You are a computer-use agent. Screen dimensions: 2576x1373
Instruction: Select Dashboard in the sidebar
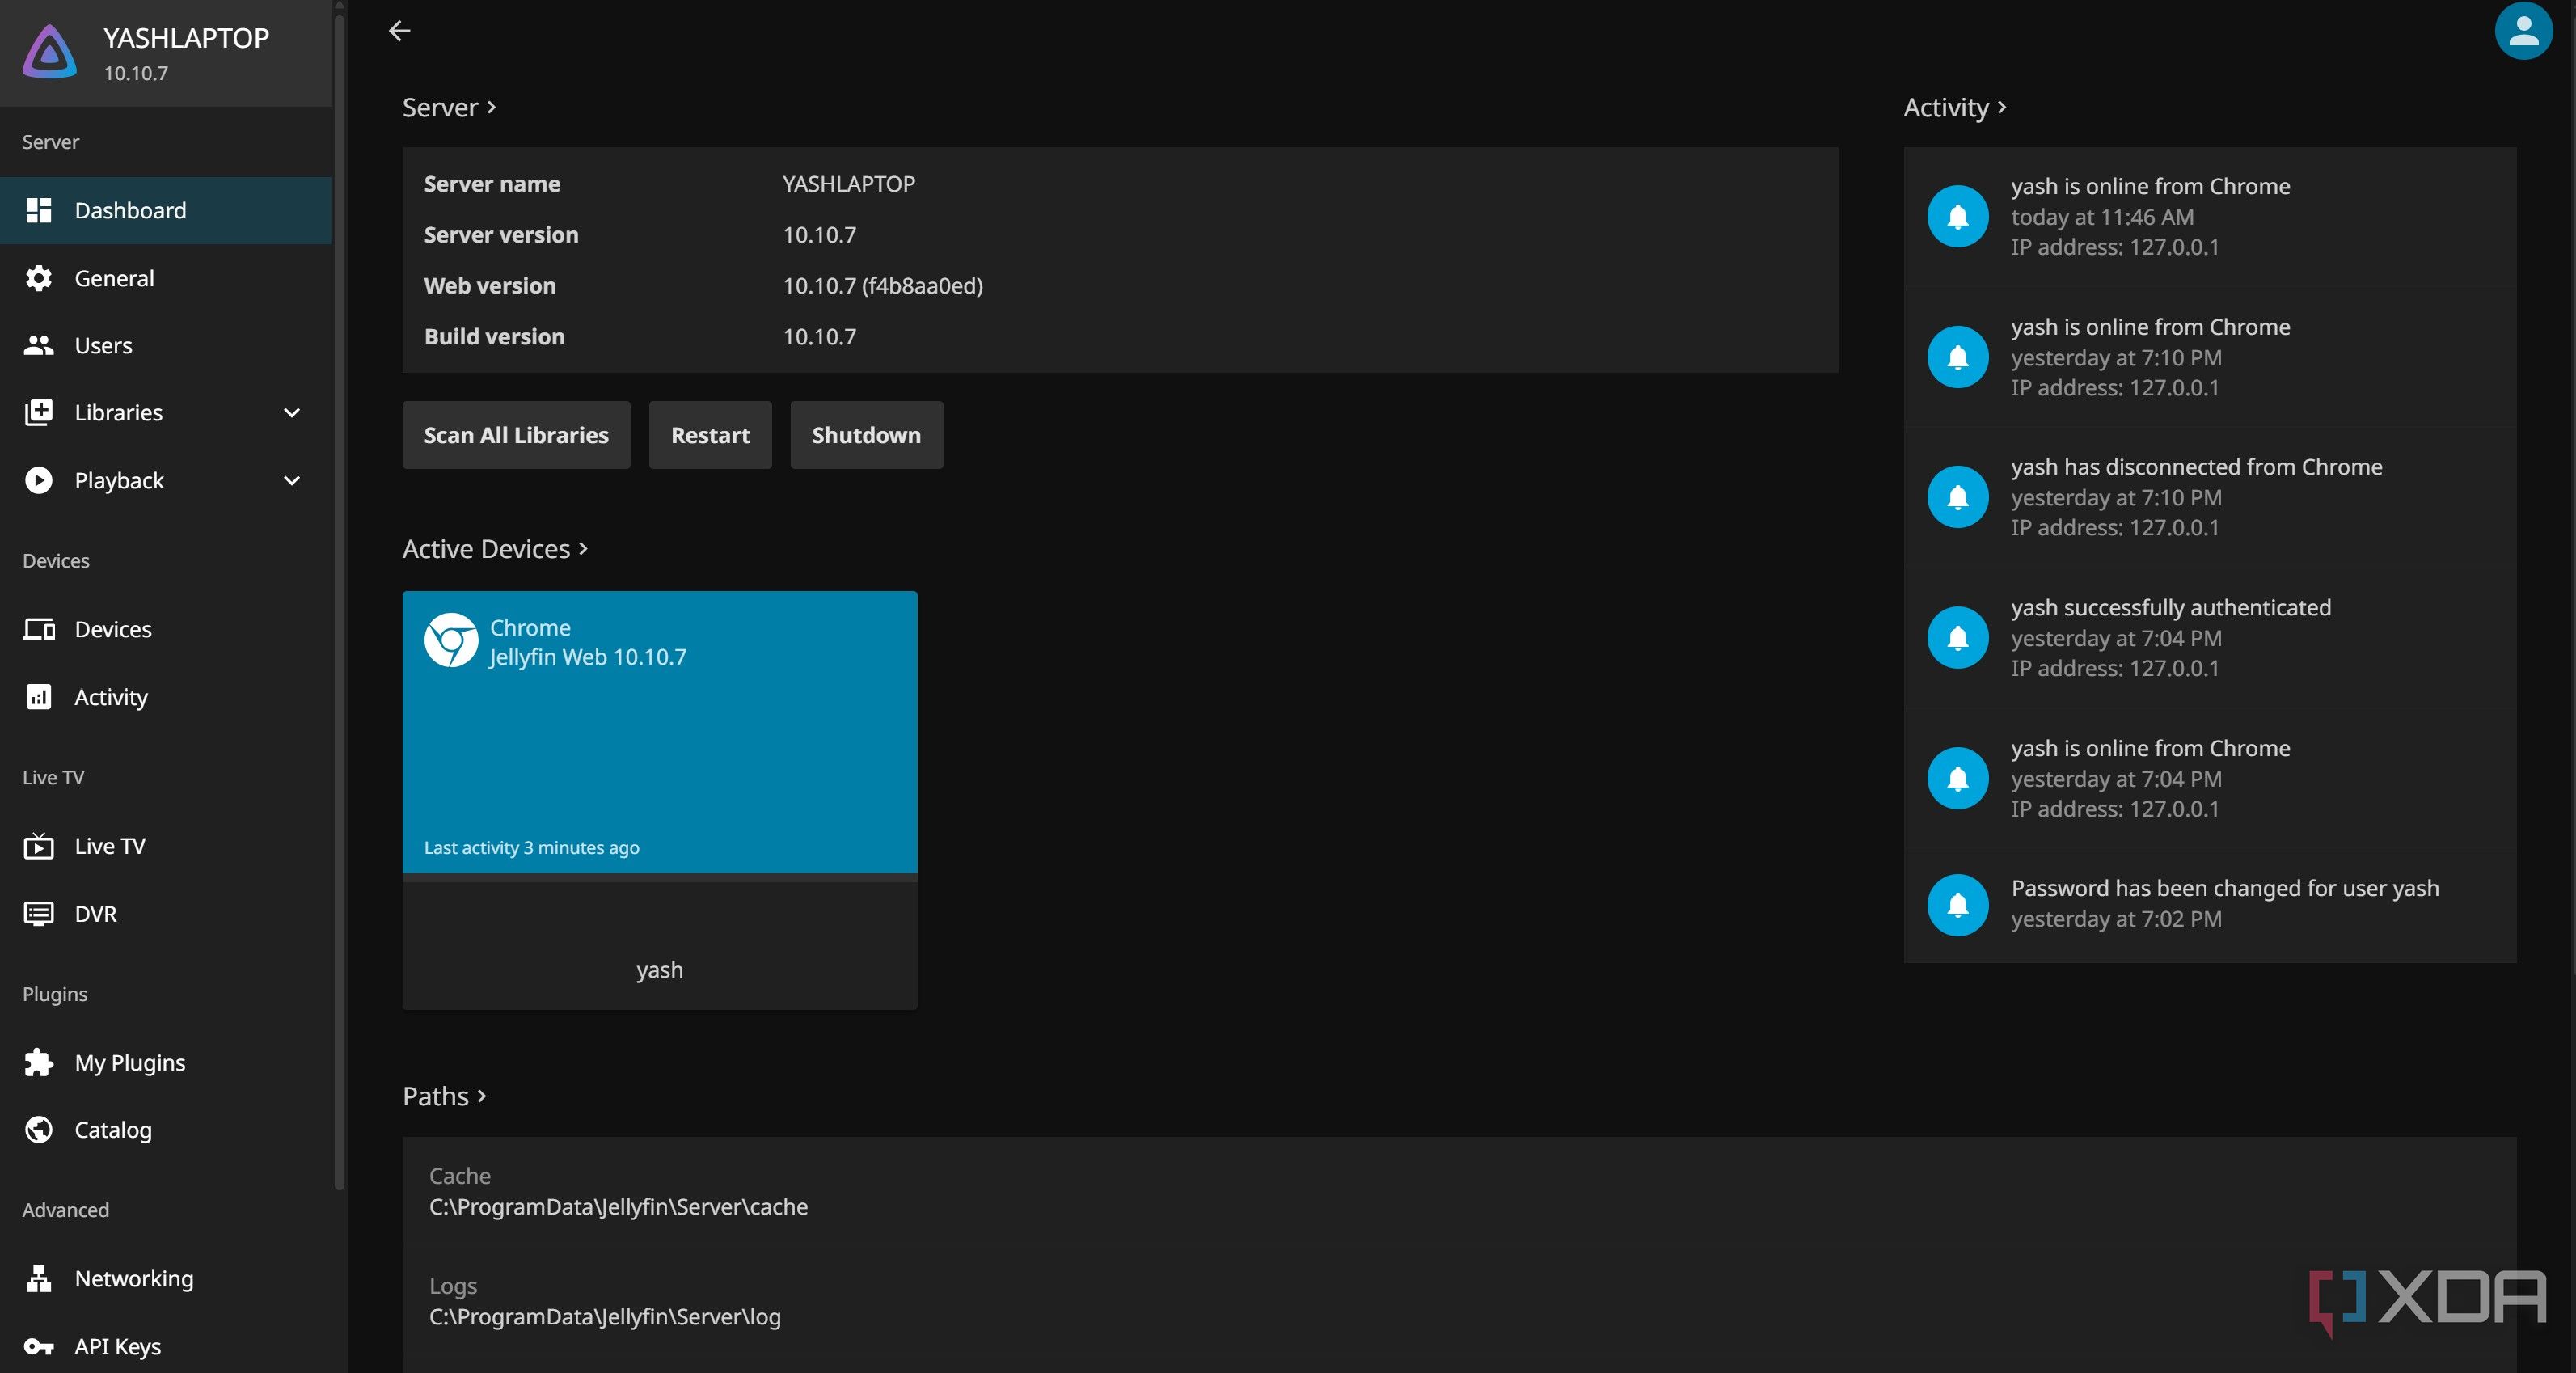click(x=130, y=210)
